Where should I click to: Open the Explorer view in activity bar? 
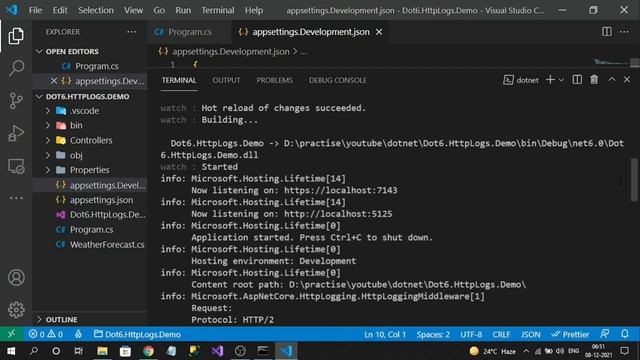(16, 36)
